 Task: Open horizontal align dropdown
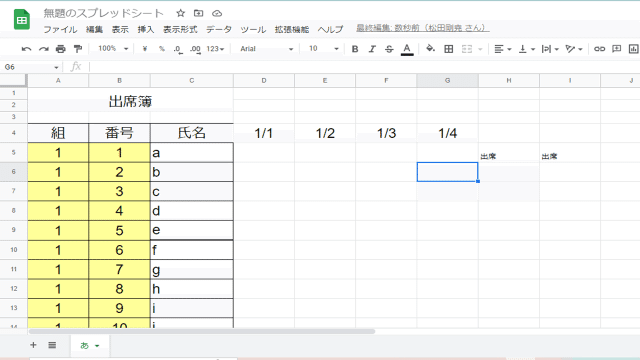click(502, 49)
